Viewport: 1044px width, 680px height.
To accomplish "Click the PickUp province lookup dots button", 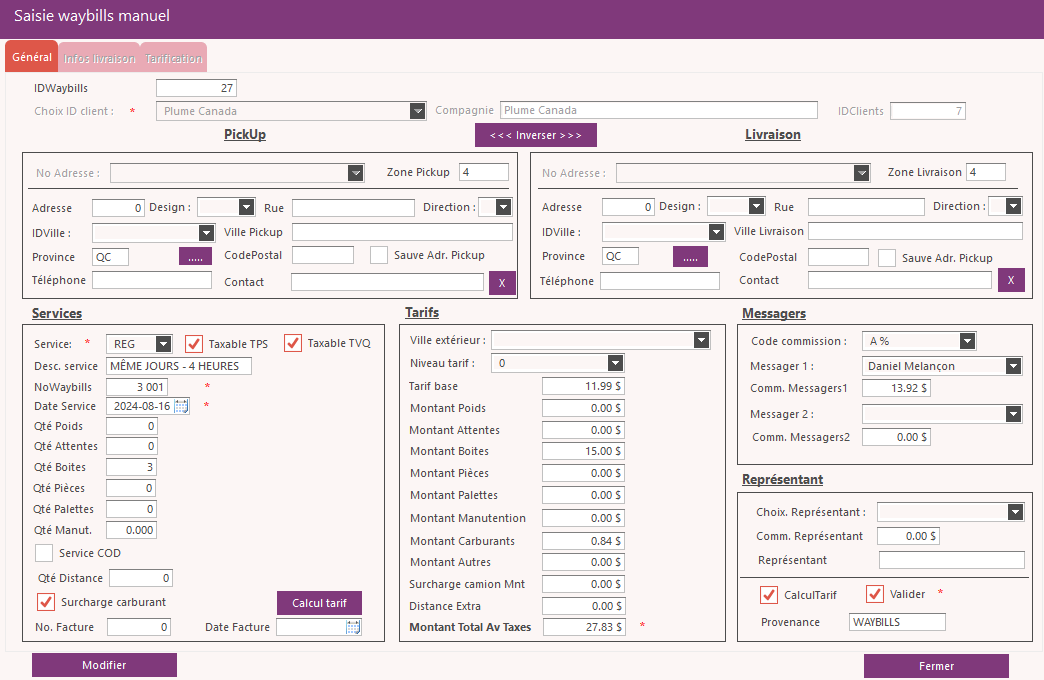I will [x=195, y=257].
